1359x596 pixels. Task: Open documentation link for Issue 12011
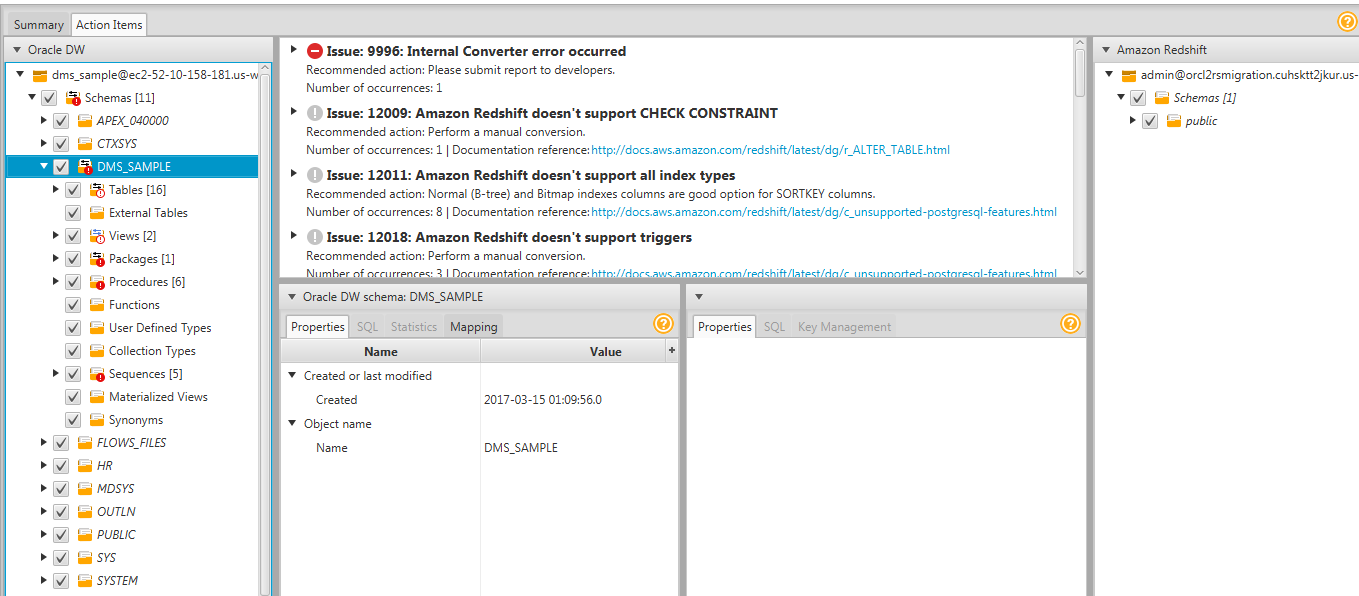tap(824, 212)
